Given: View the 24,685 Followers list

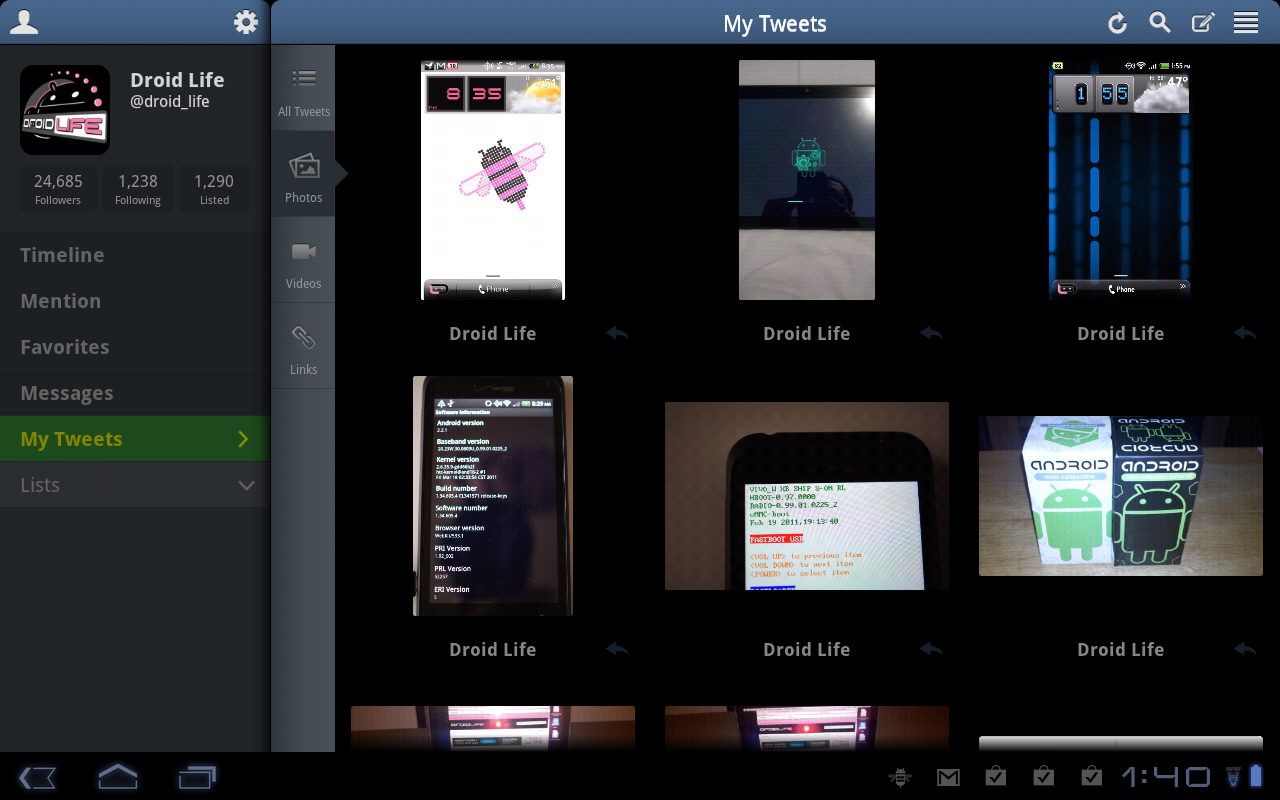Looking at the screenshot, I should click(x=58, y=189).
